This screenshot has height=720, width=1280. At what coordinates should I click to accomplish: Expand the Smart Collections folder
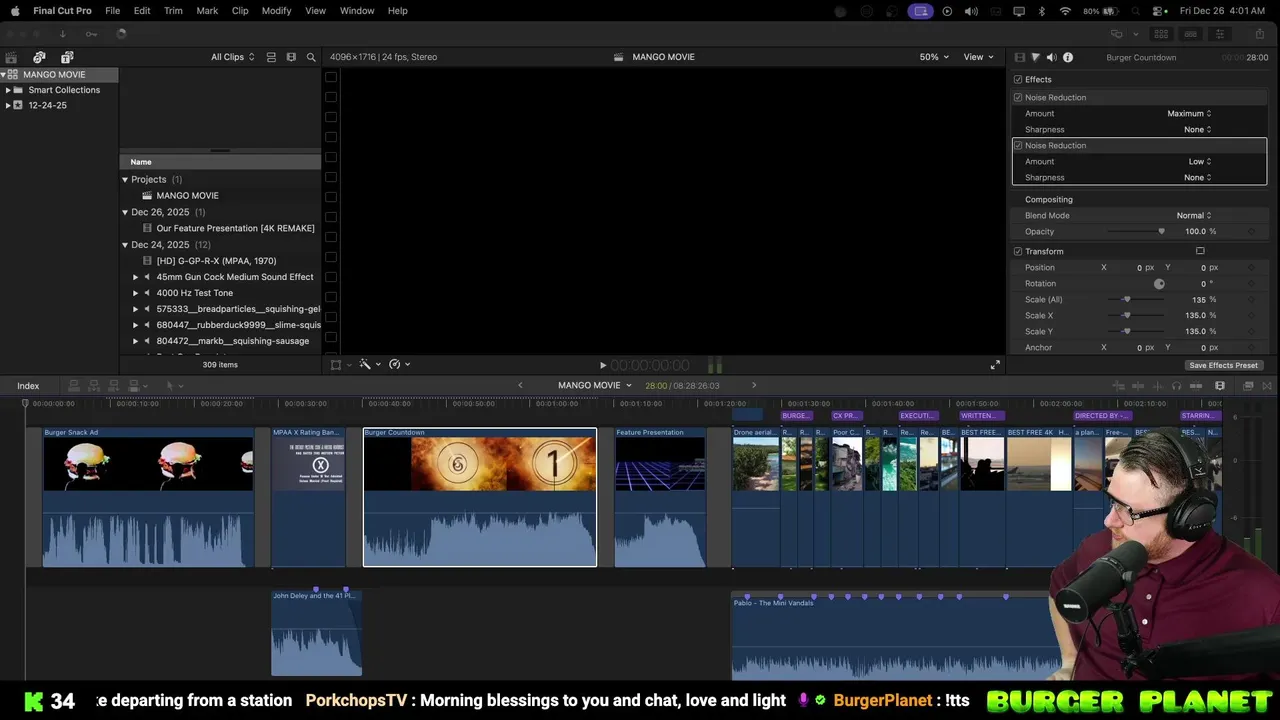click(8, 90)
